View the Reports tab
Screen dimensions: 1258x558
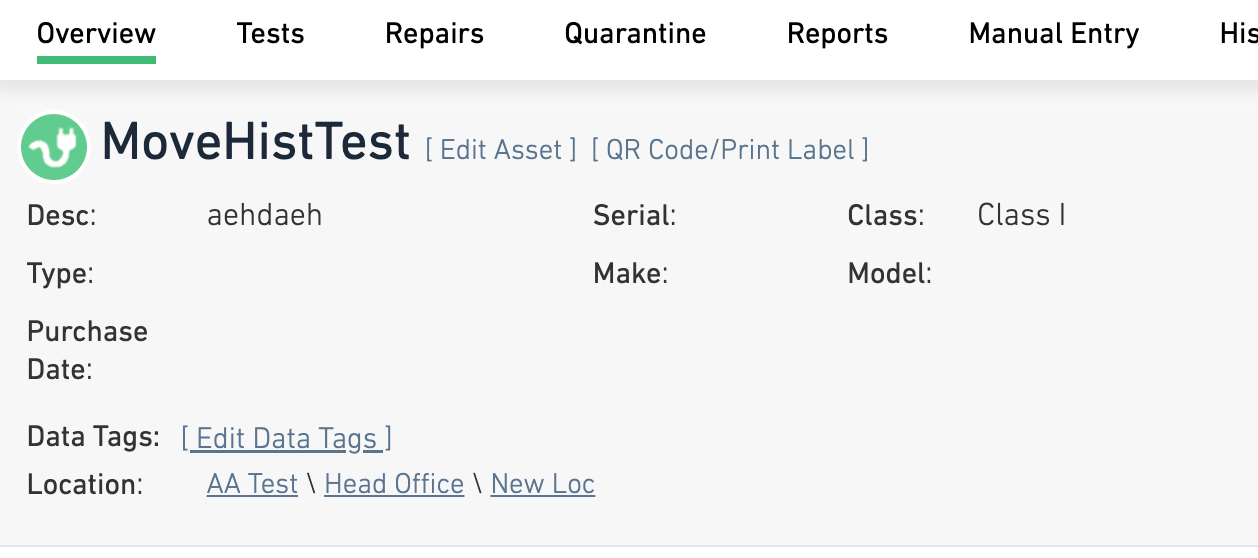pyautogui.click(x=837, y=34)
